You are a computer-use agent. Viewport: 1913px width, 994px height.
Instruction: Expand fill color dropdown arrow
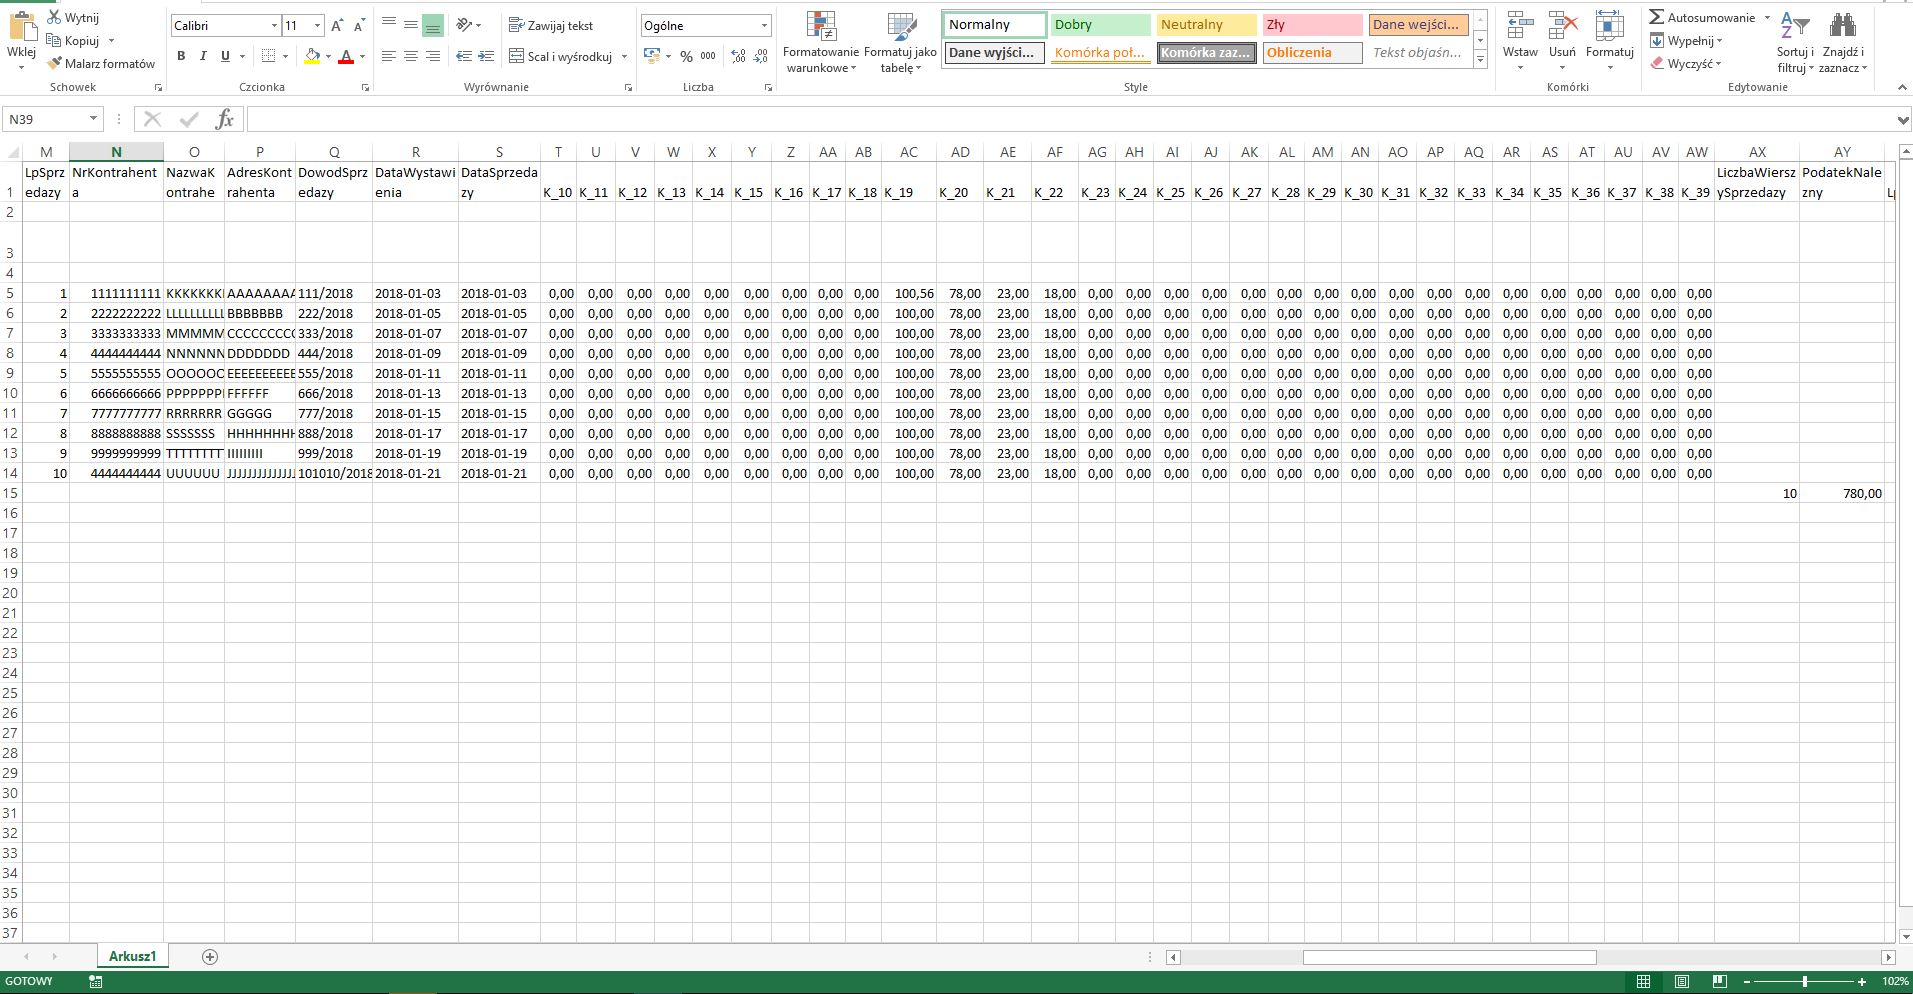[x=328, y=56]
